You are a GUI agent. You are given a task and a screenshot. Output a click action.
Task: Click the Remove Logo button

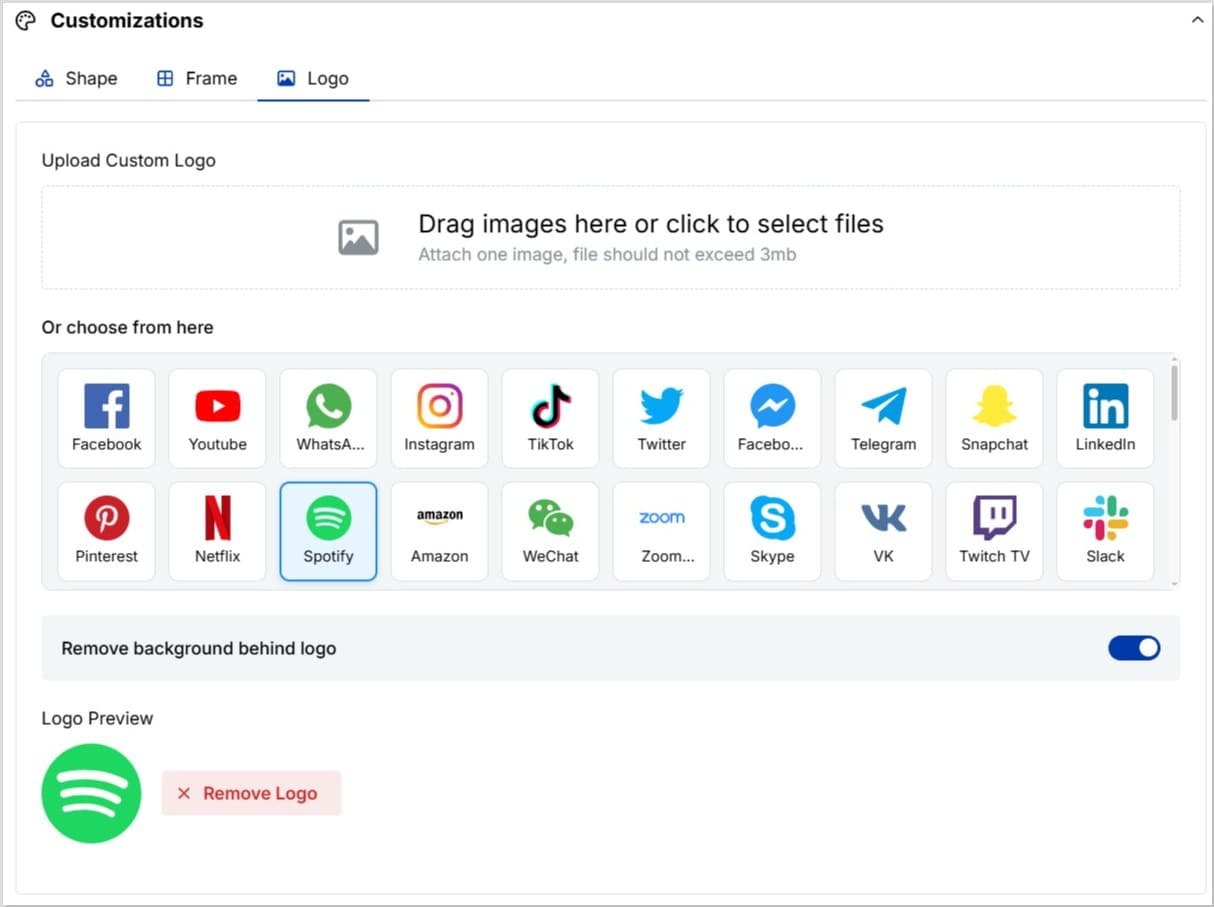pyautogui.click(x=252, y=793)
